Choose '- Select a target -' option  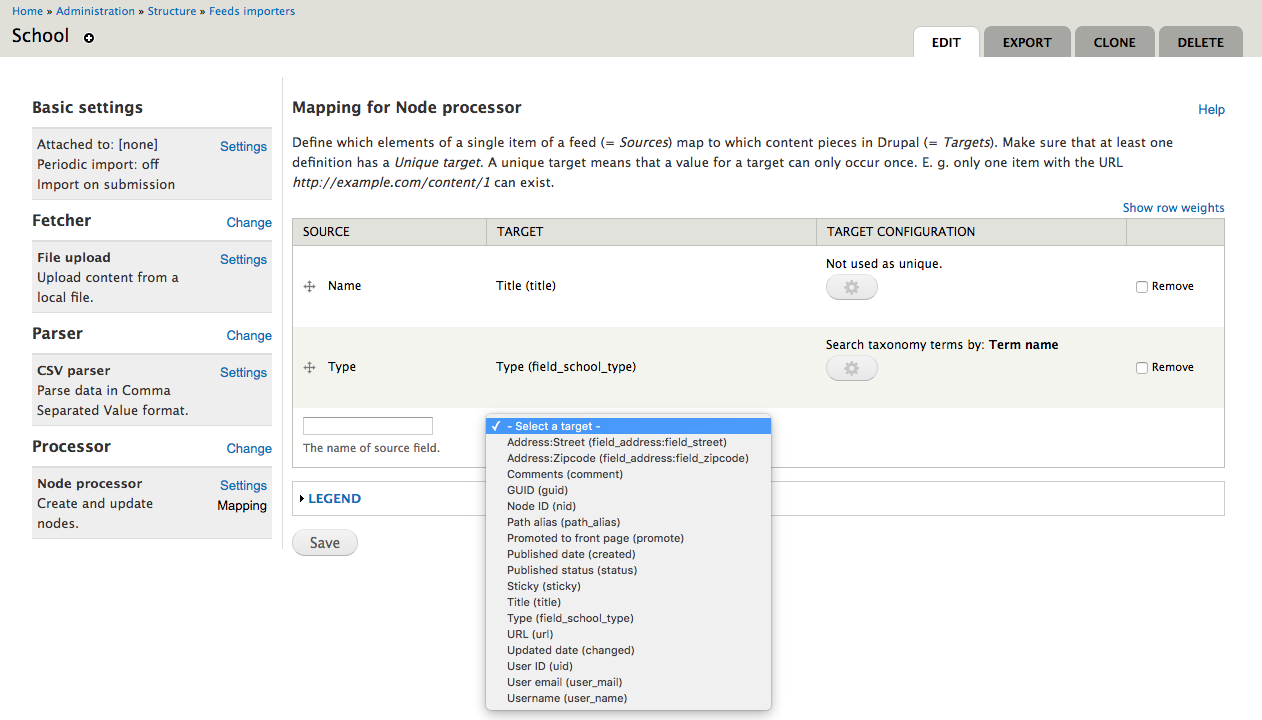[628, 426]
